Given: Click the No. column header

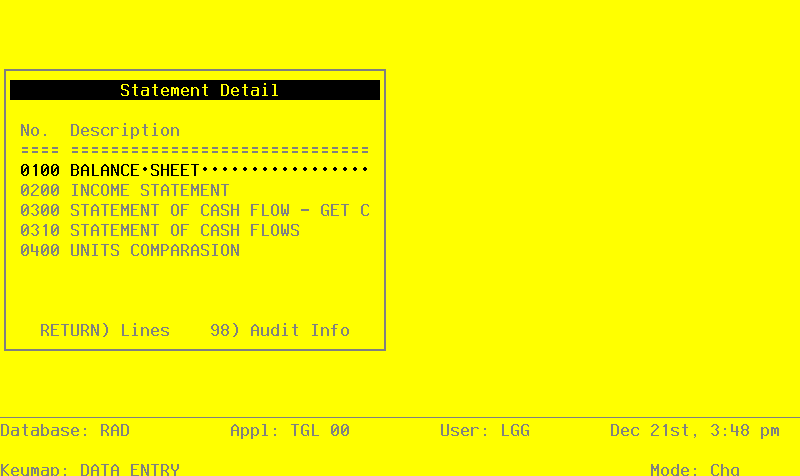Looking at the screenshot, I should pos(34,130).
